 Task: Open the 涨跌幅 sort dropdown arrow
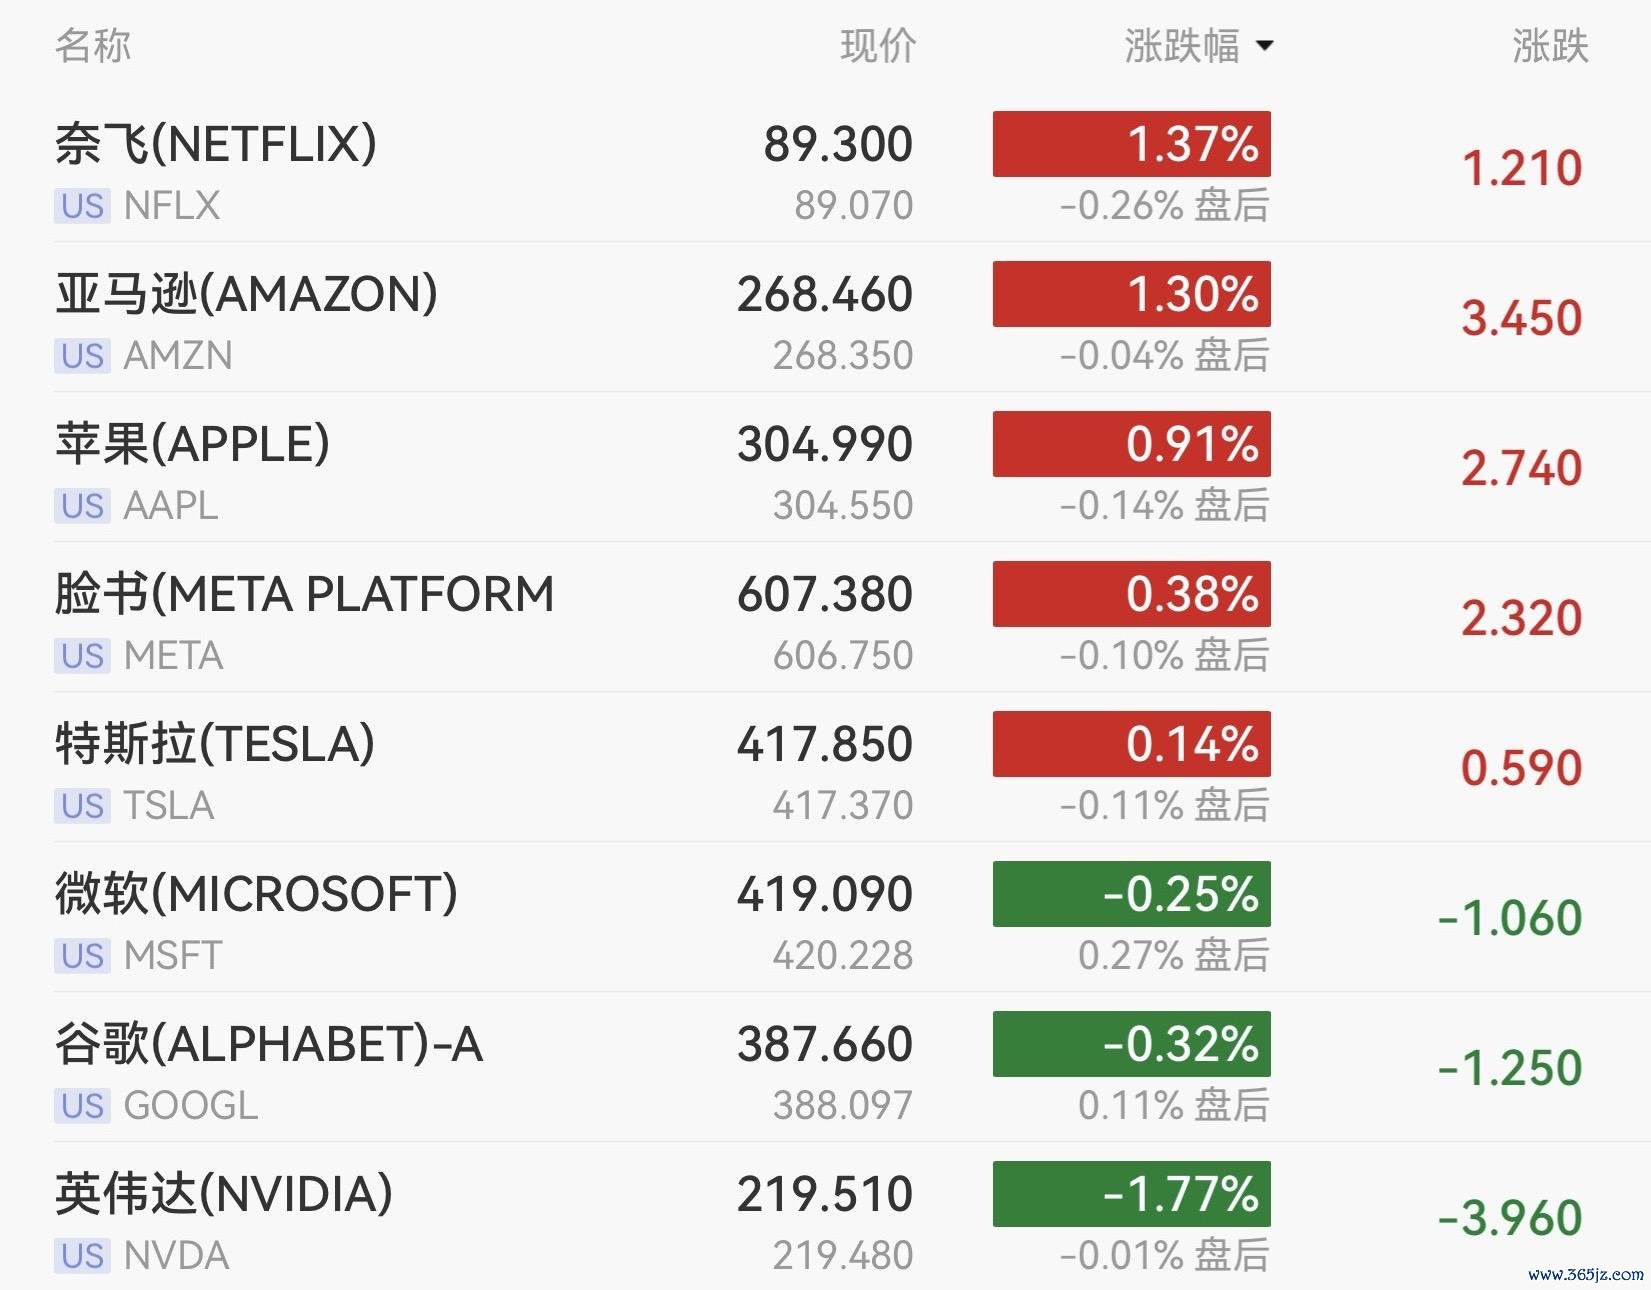[1264, 46]
